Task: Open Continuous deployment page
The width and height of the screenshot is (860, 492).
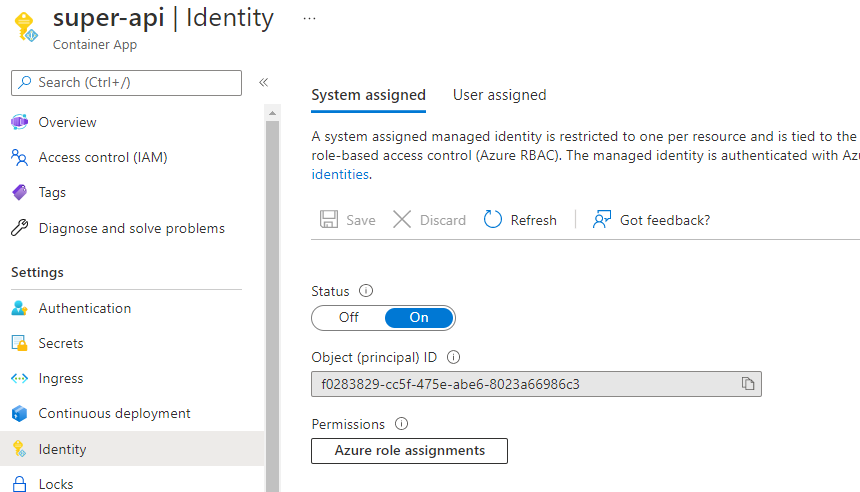Action: (114, 413)
